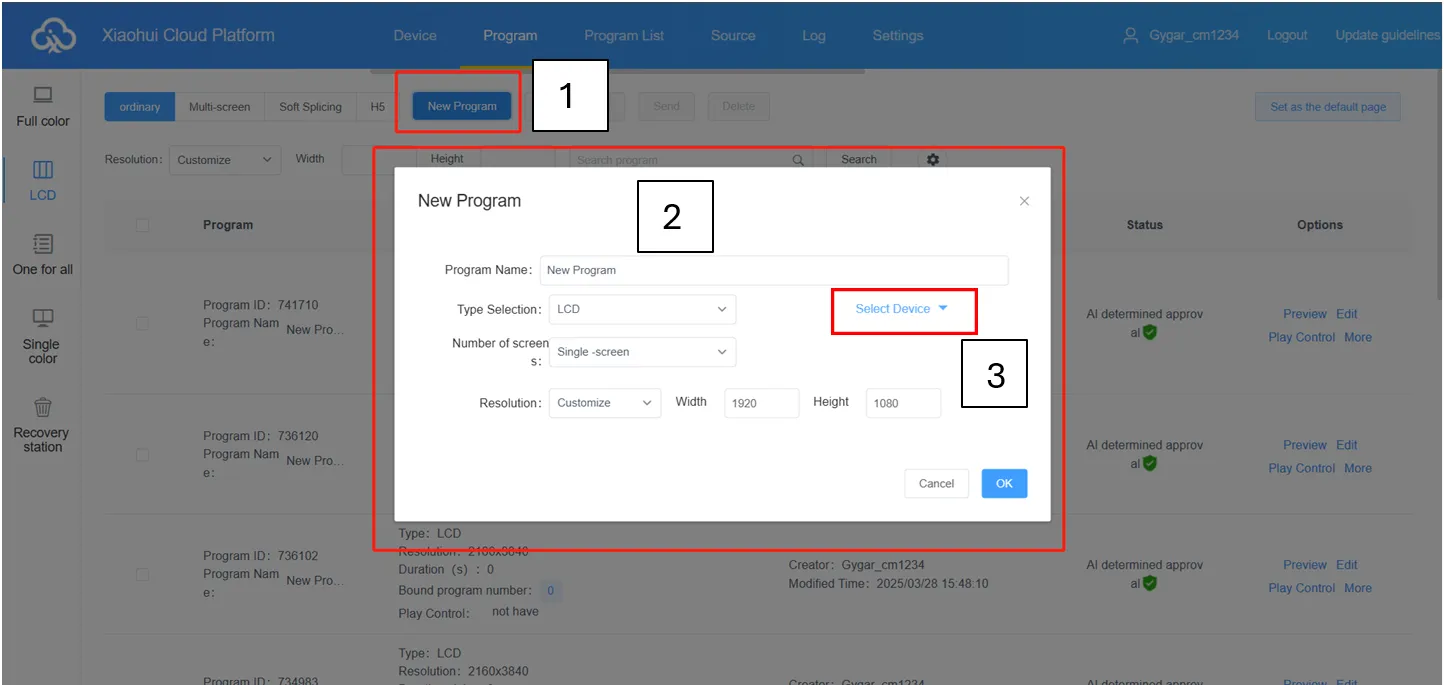The image size is (1444, 685).
Task: Click the Search button
Action: pos(859,159)
